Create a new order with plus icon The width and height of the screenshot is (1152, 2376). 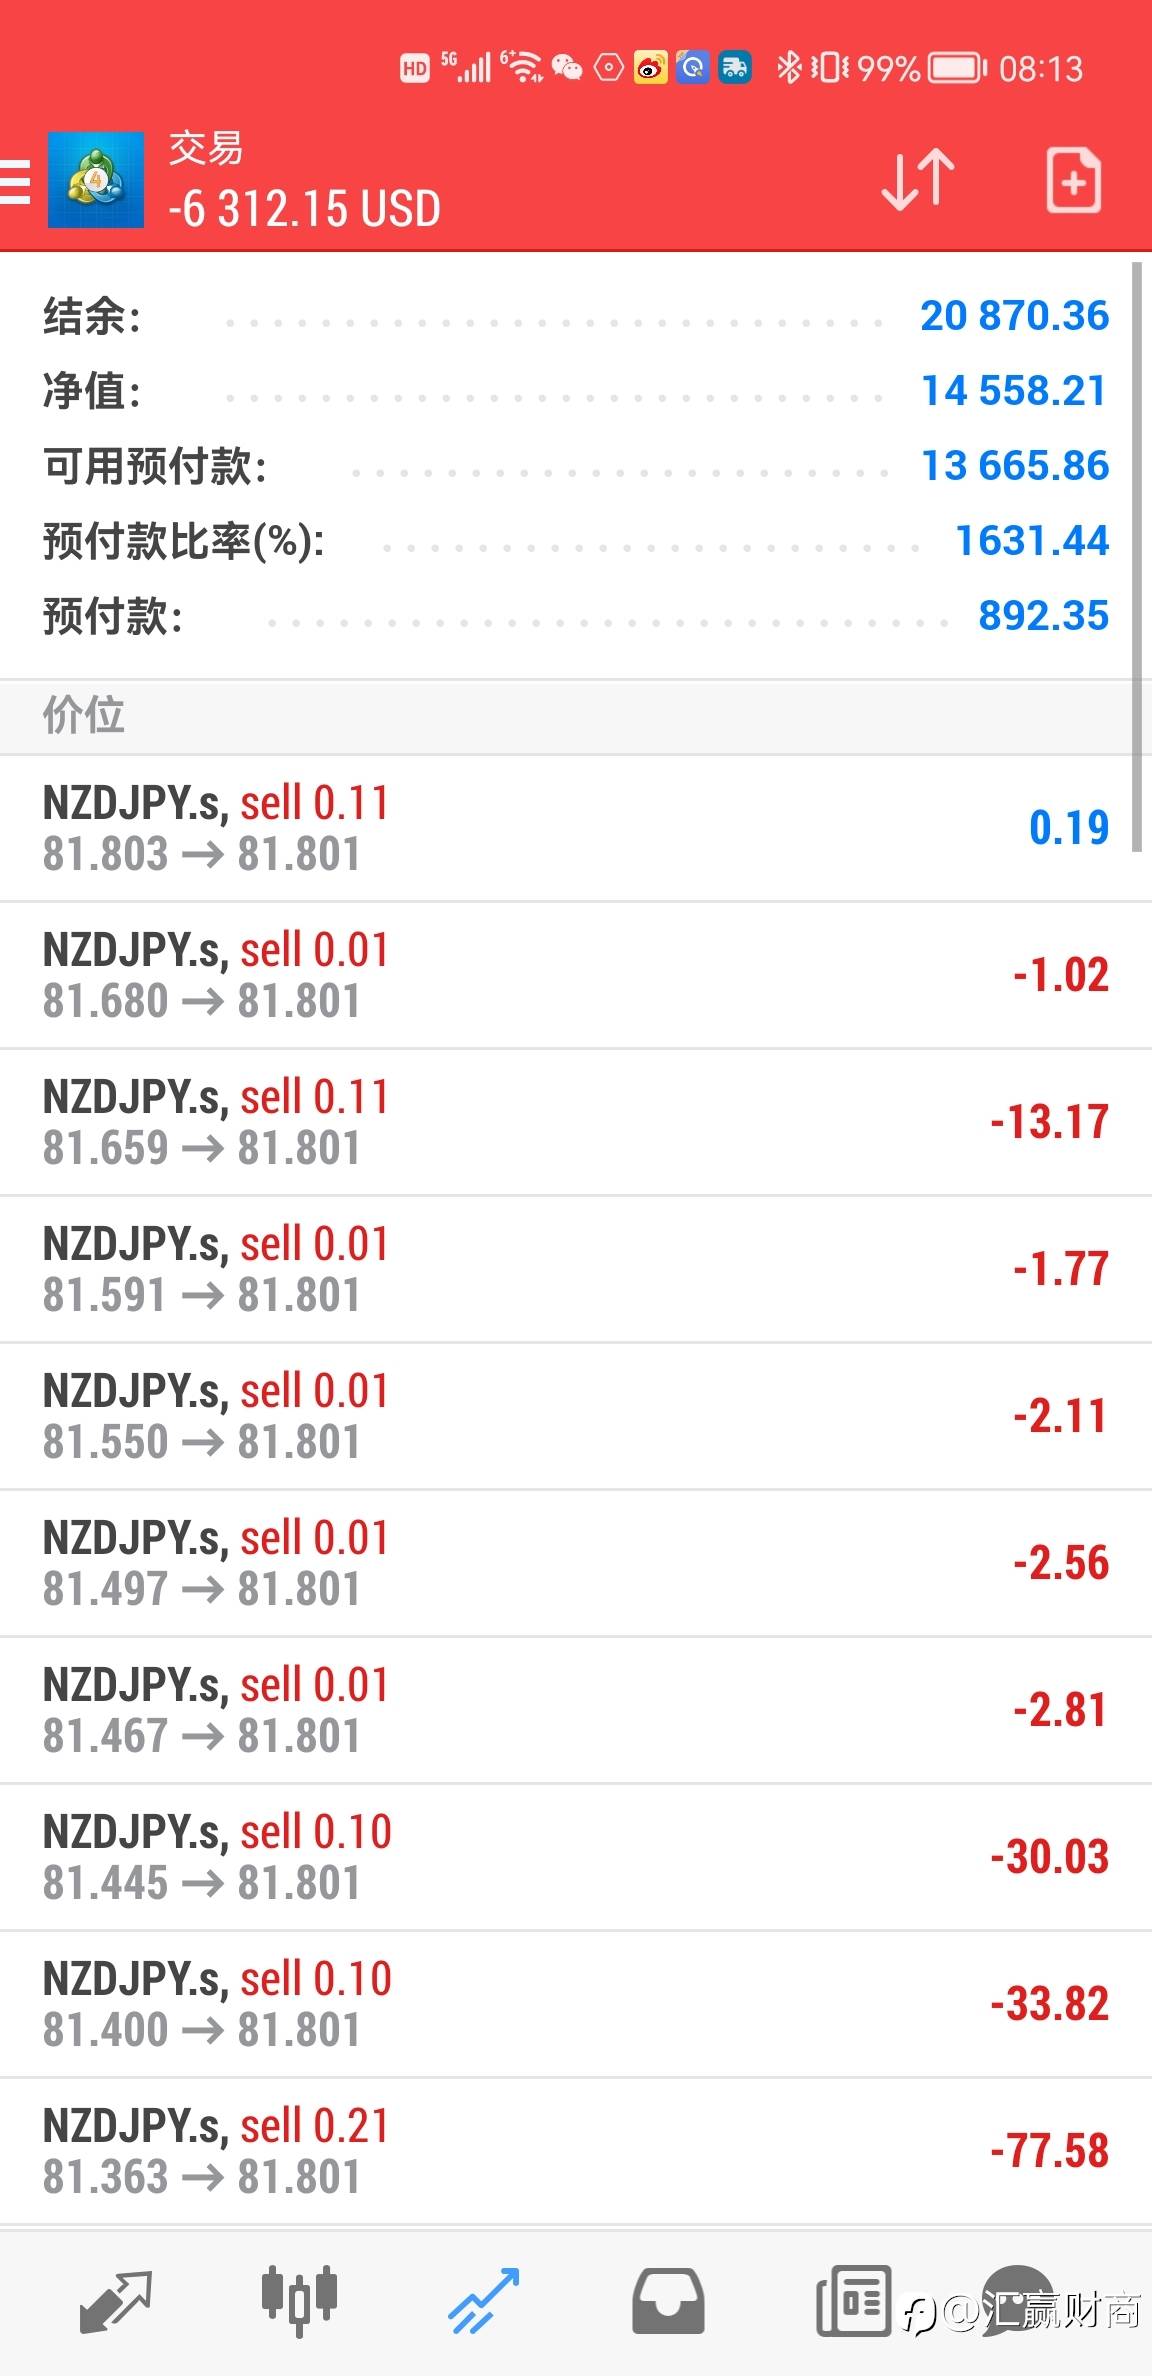coord(1073,181)
